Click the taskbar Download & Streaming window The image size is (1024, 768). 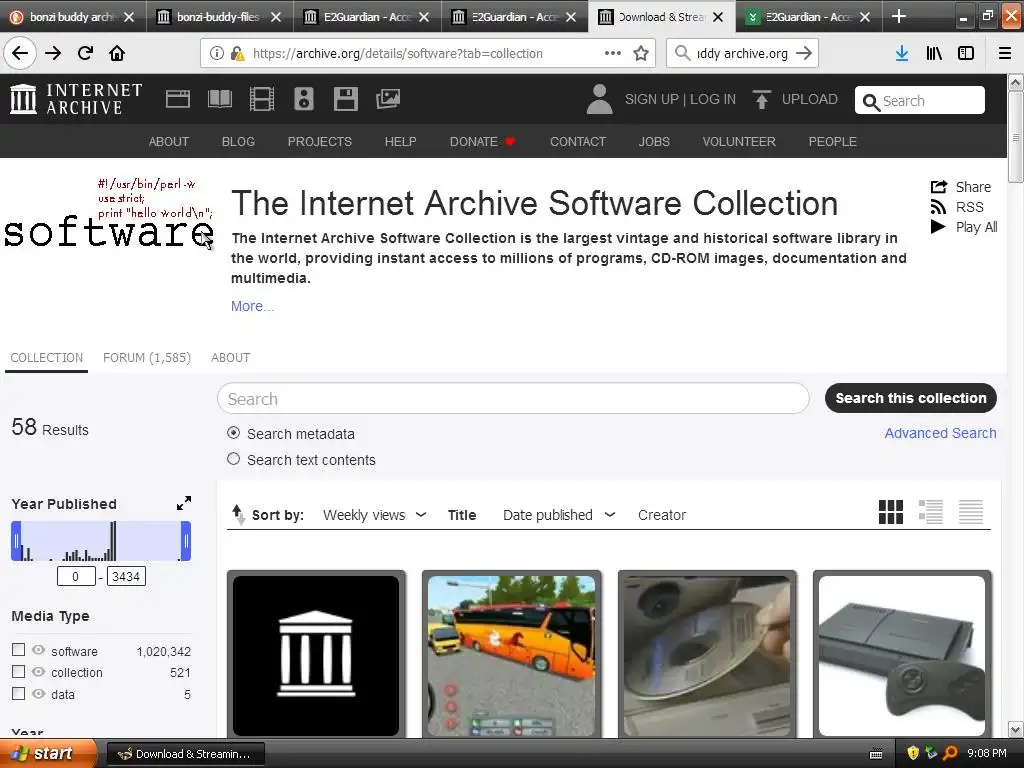186,754
